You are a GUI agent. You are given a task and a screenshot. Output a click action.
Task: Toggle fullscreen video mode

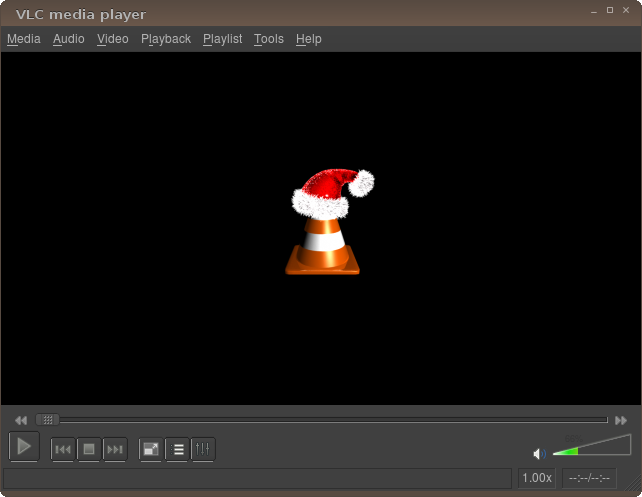(x=151, y=449)
